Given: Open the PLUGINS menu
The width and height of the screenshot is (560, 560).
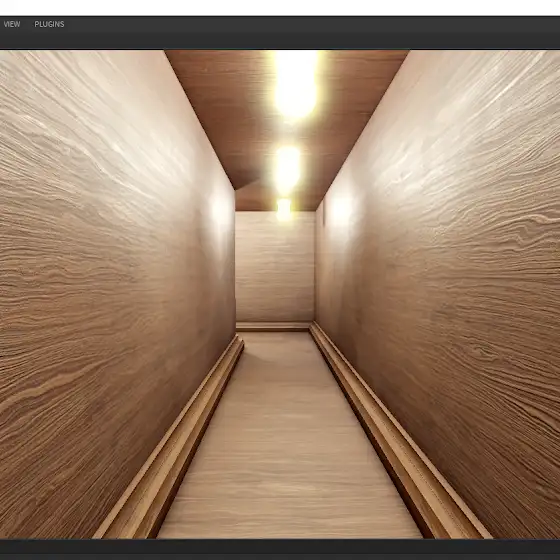Looking at the screenshot, I should click(49, 24).
